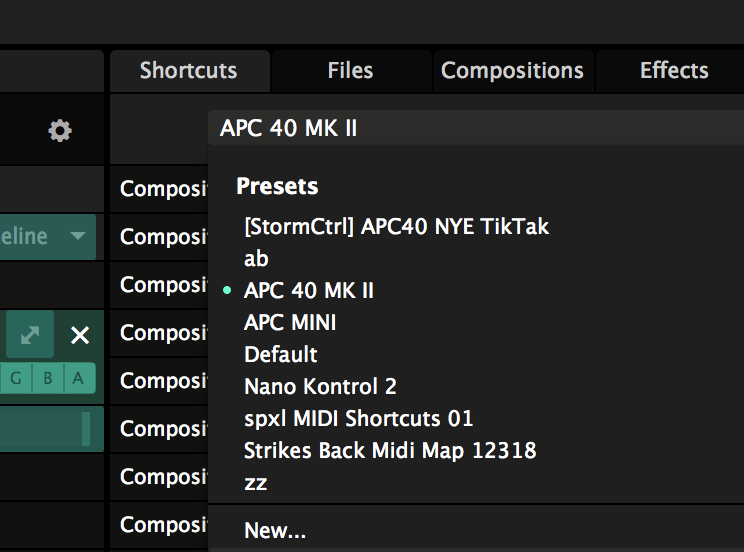The image size is (744, 552).
Task: Select the APC MINI preset
Action: (x=290, y=323)
